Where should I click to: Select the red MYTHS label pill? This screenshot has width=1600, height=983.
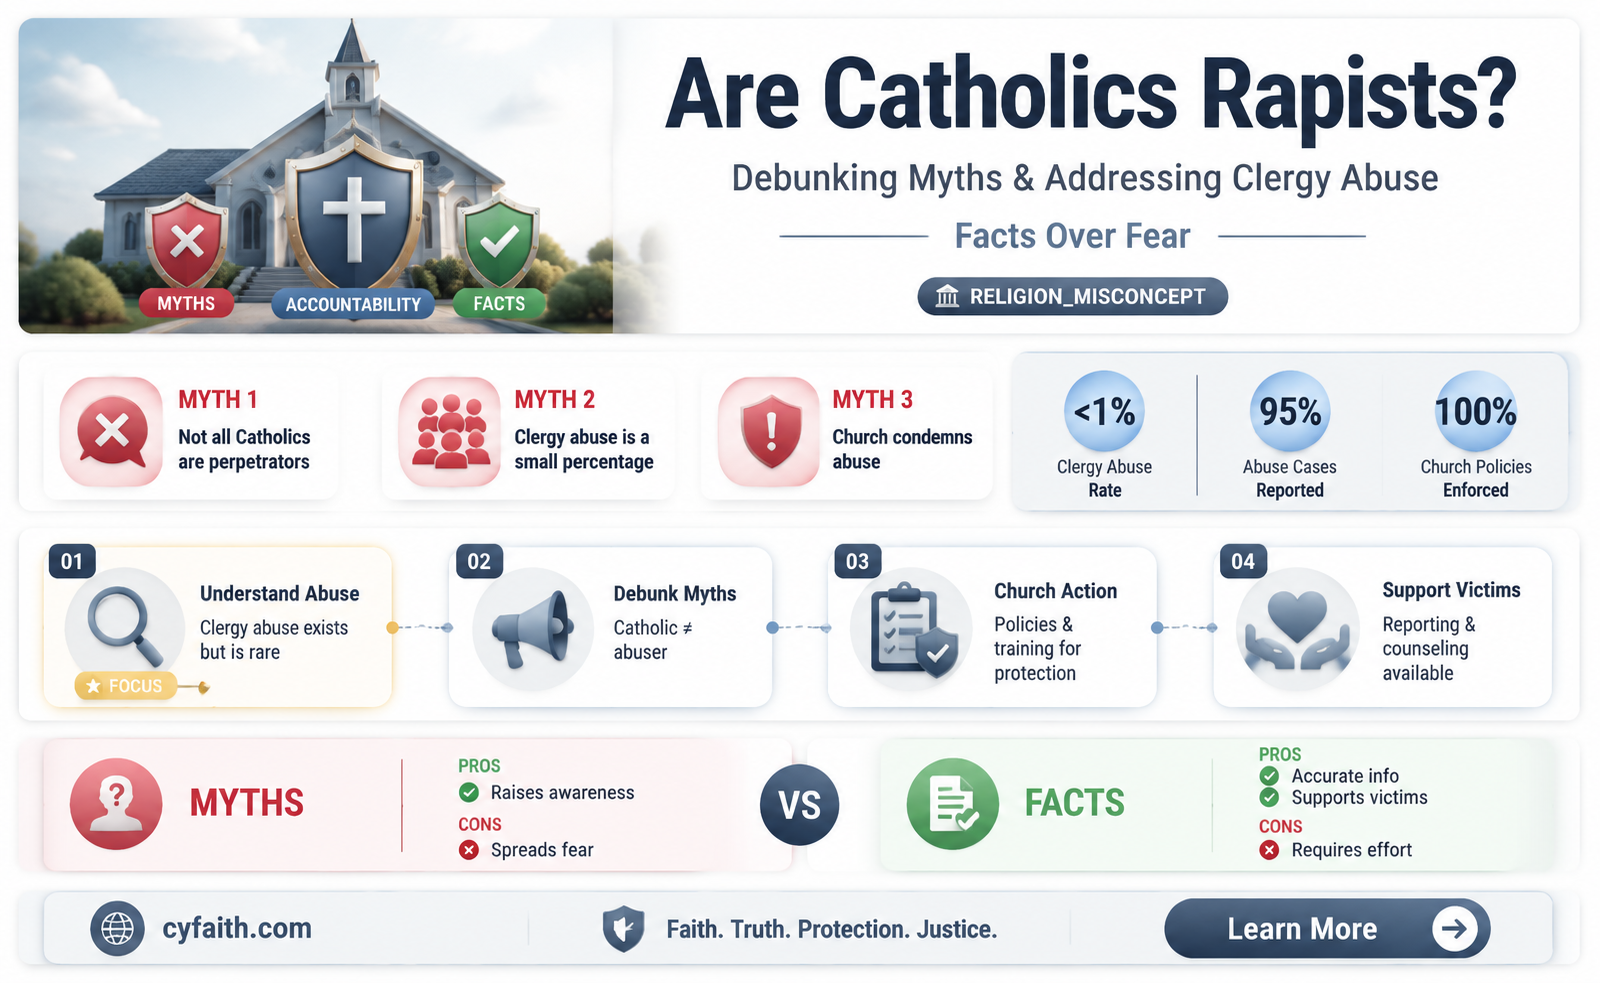tap(186, 303)
